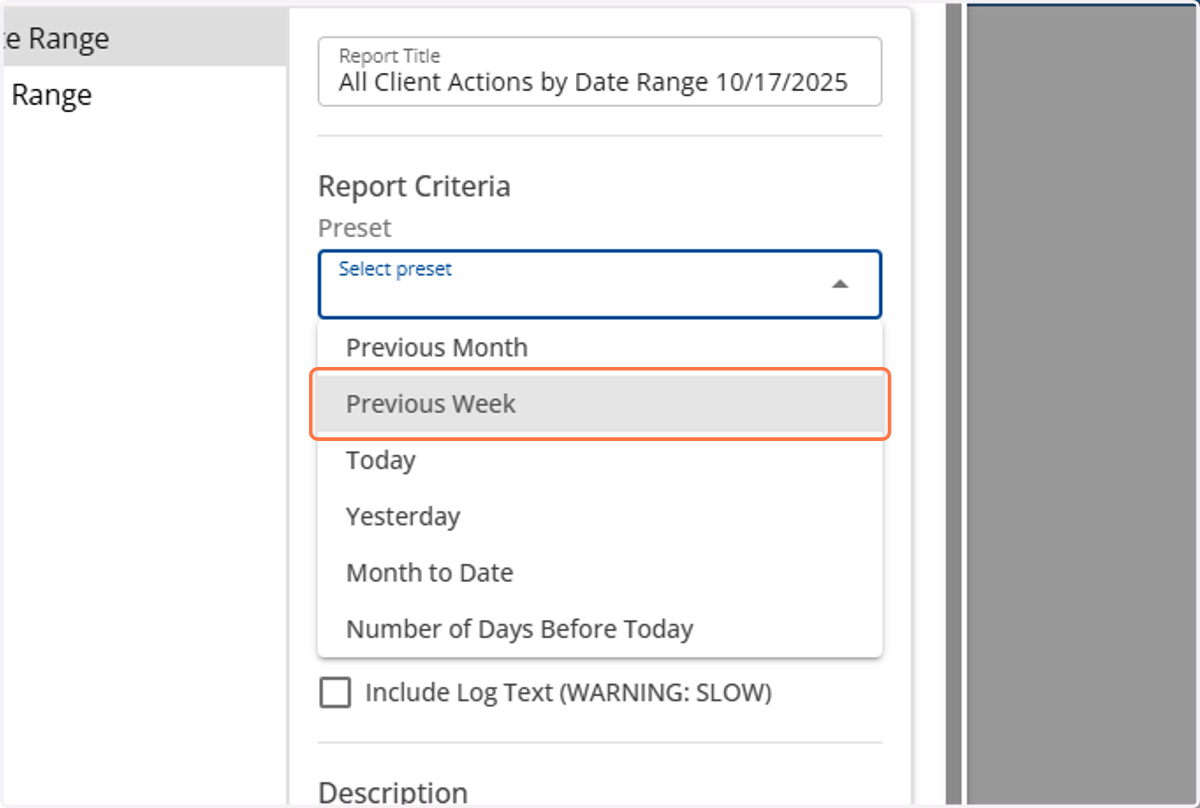This screenshot has width=1200, height=808.
Task: Click the Description heading
Action: (x=393, y=793)
